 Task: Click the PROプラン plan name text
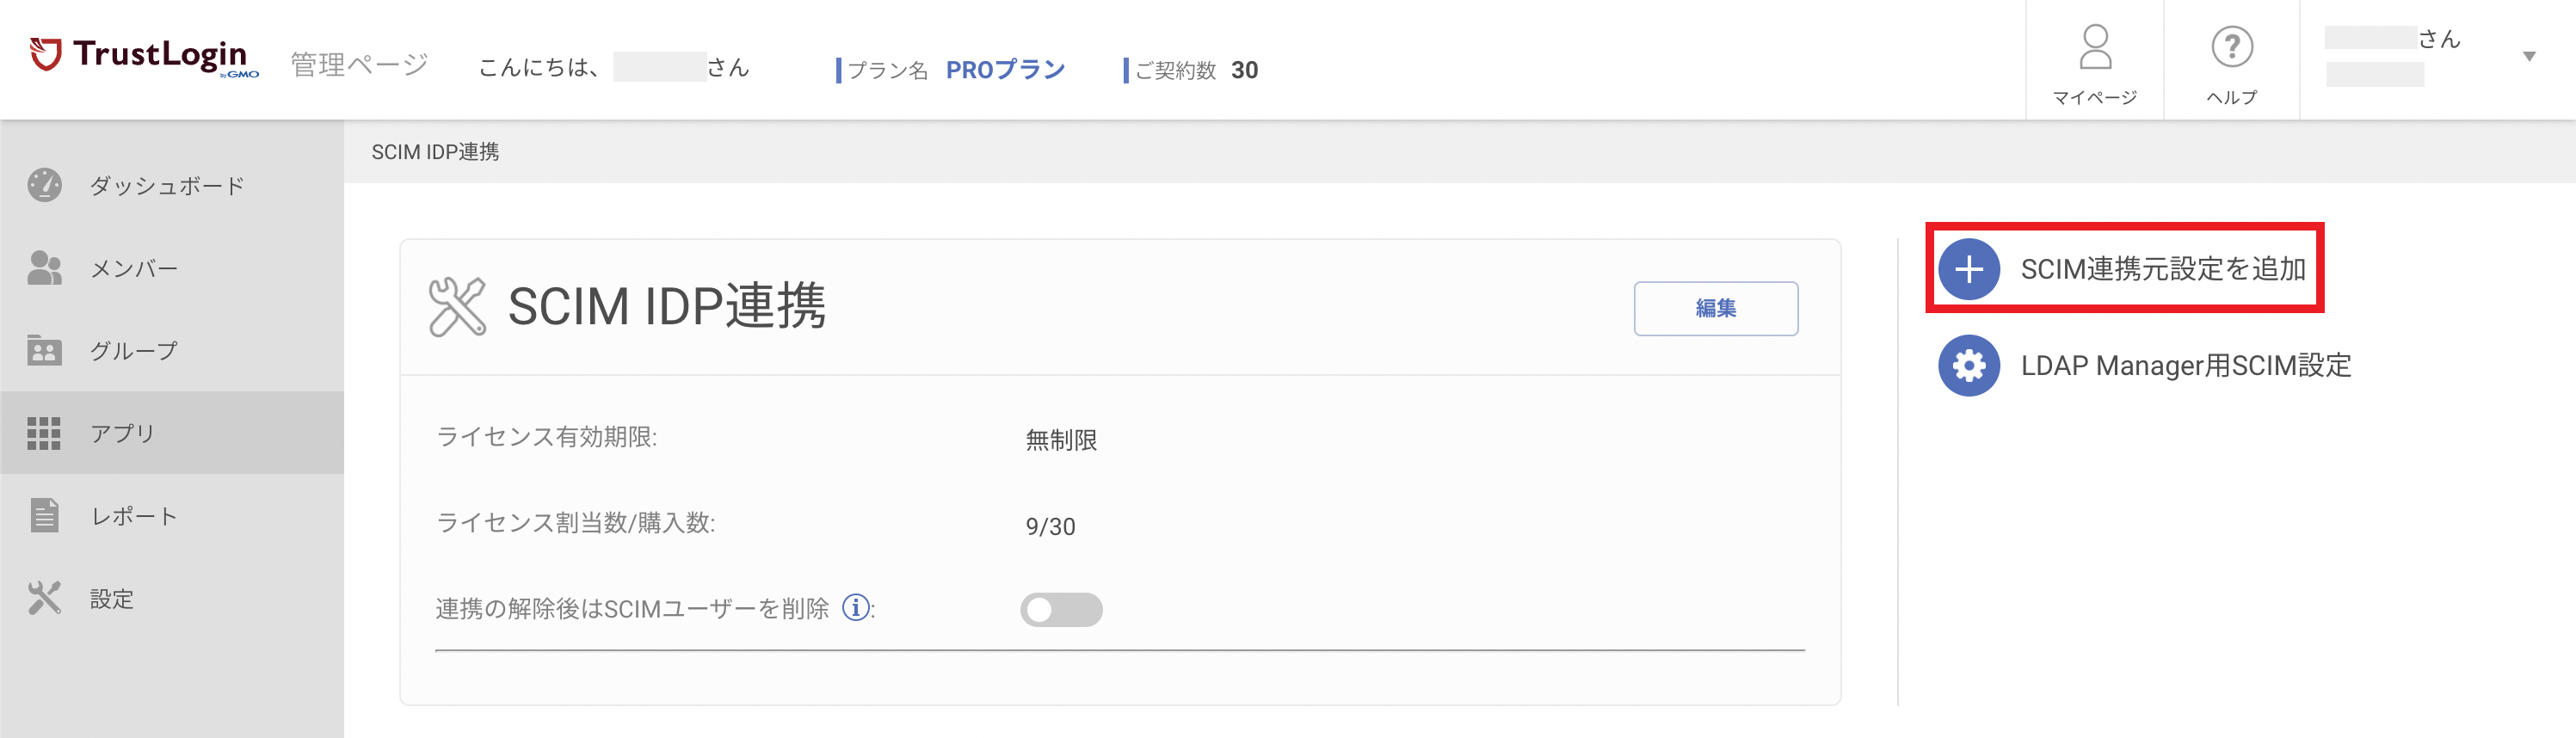click(x=1005, y=70)
